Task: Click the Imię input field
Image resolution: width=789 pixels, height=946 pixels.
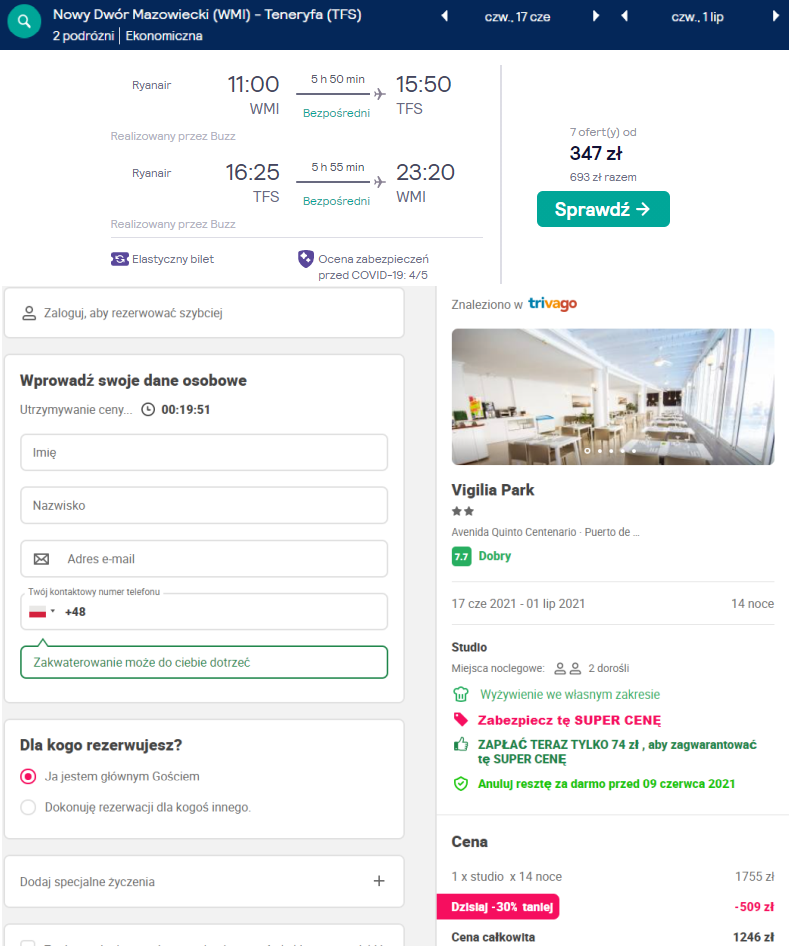Action: 204,452
